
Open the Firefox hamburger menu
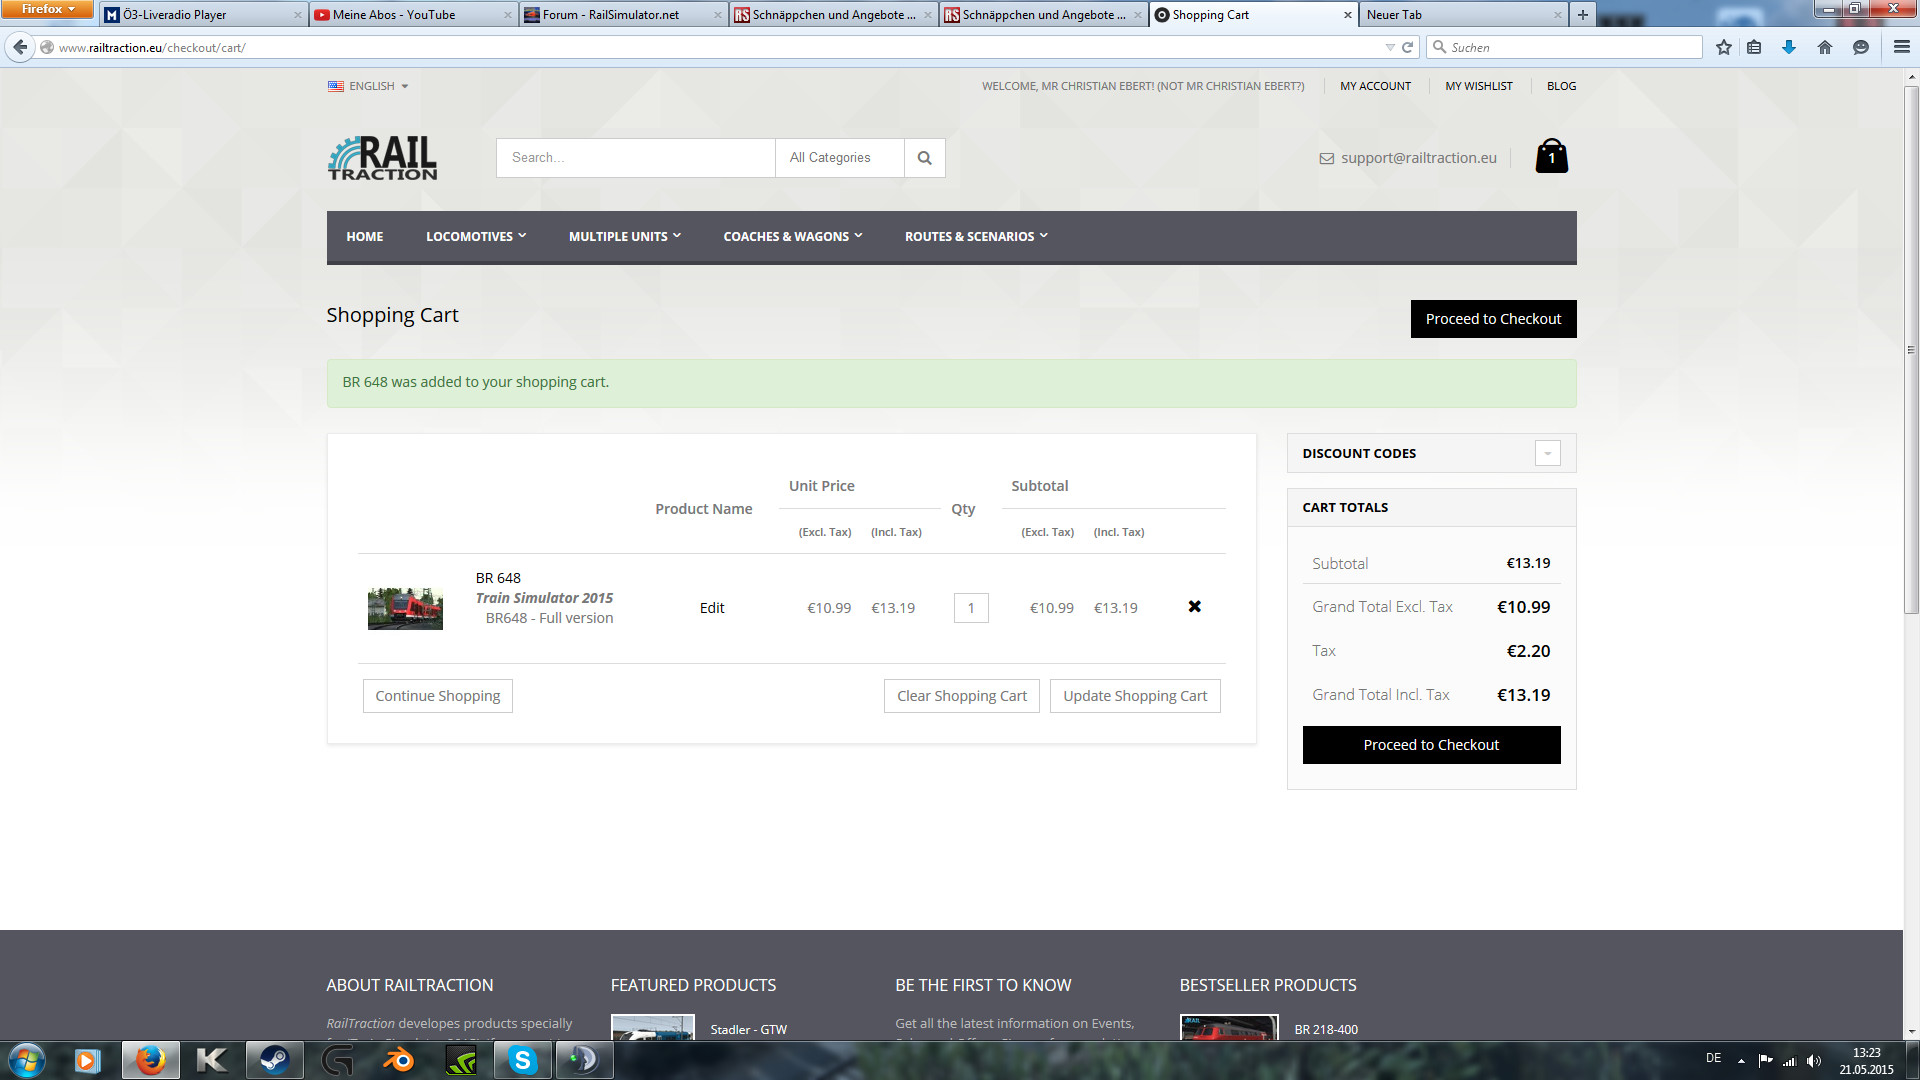point(1901,47)
